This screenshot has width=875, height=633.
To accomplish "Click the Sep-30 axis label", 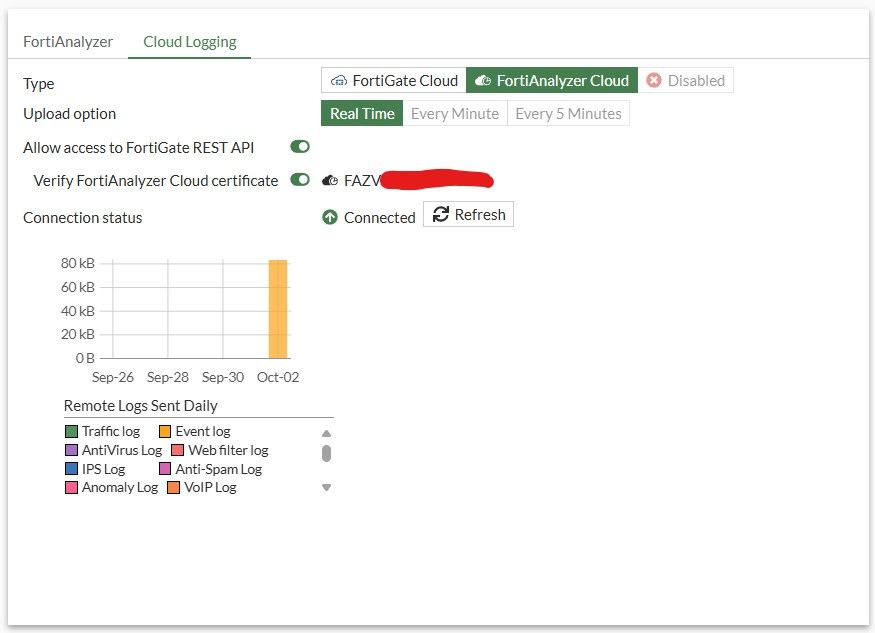I will 223,377.
